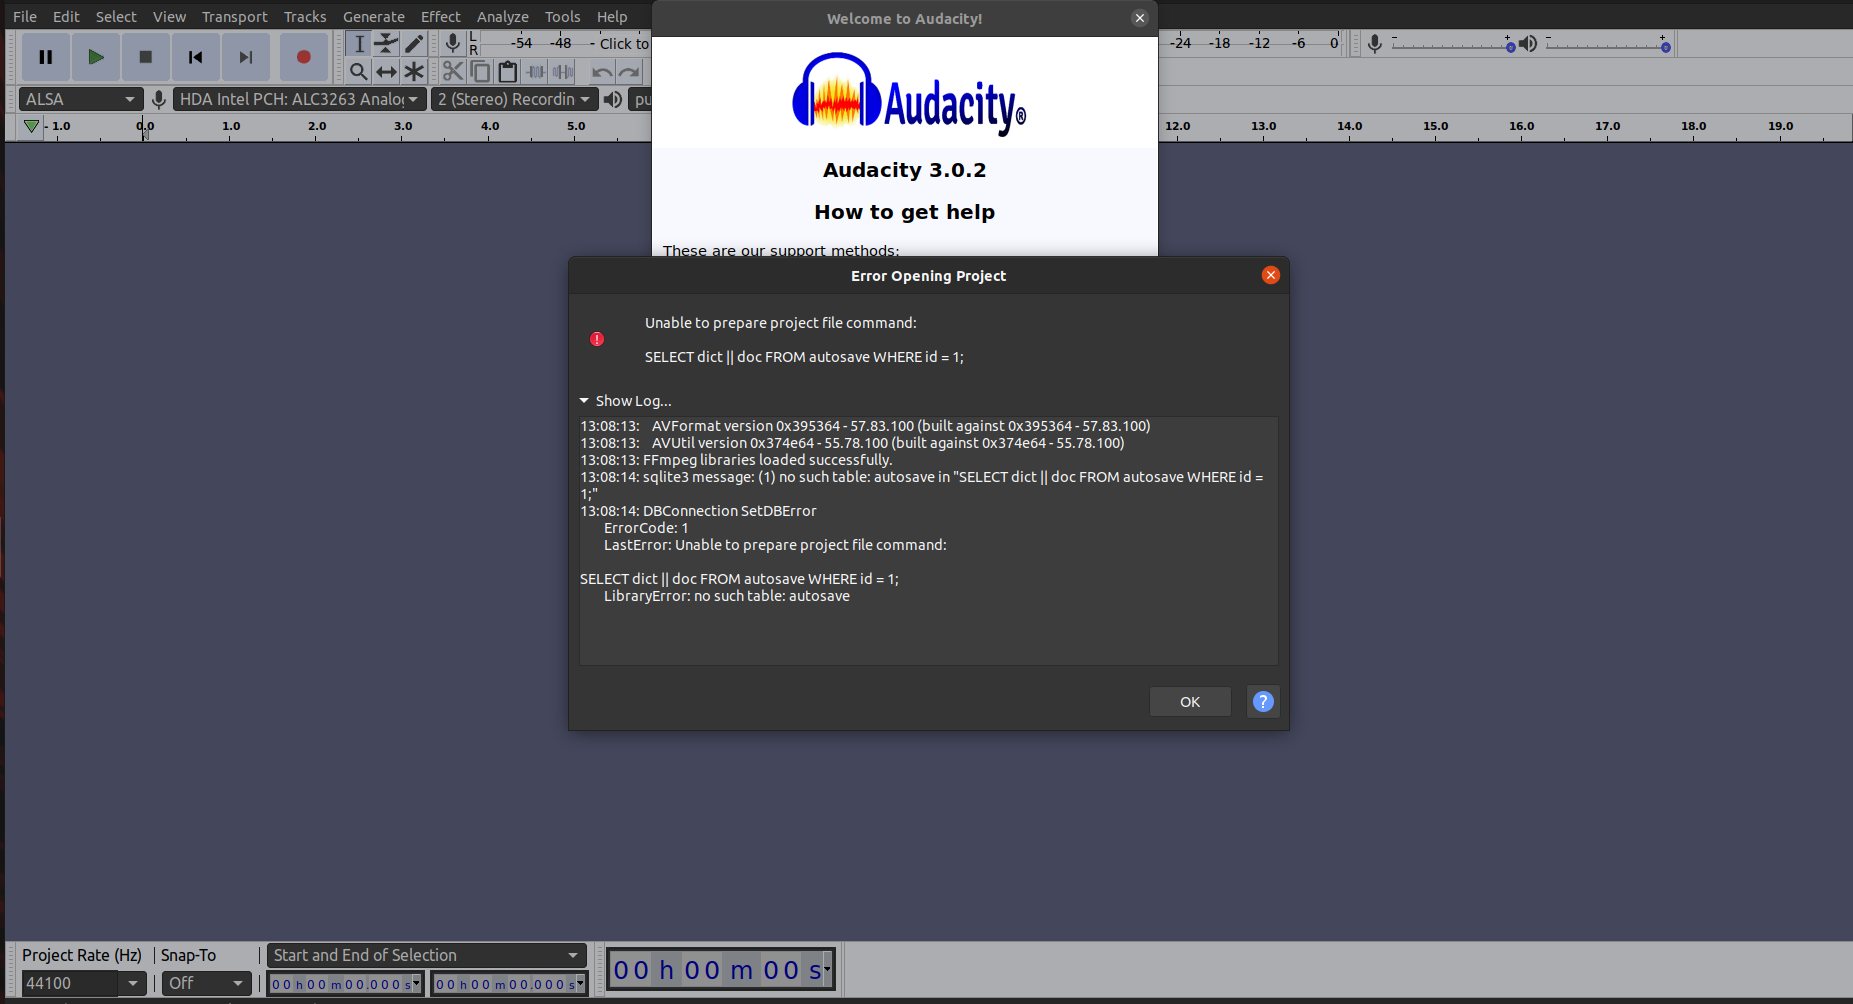
Task: Open help with the blue question mark
Action: click(1263, 701)
